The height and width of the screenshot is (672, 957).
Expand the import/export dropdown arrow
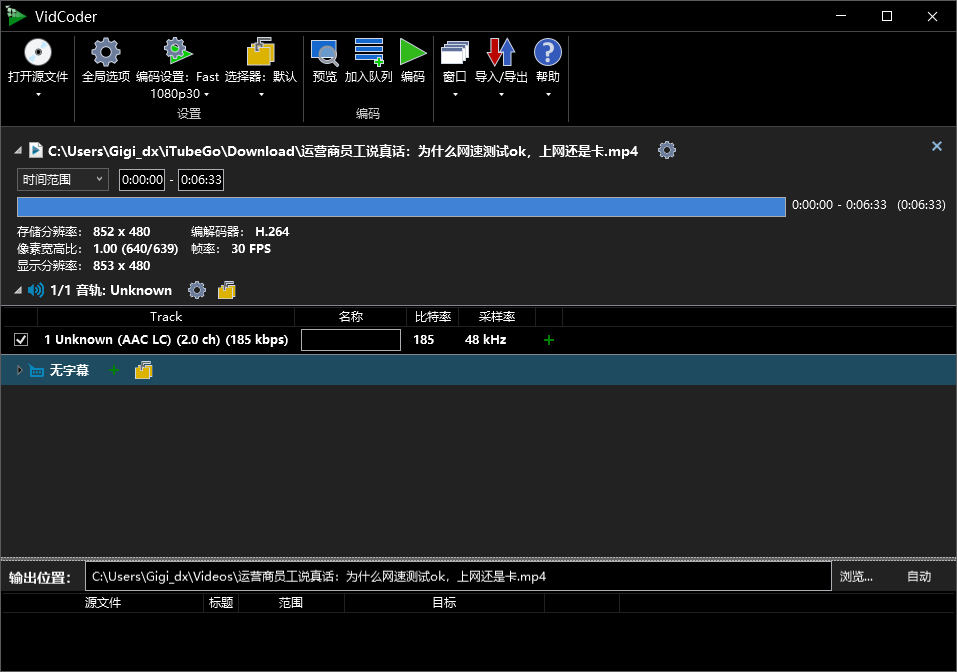[501, 95]
